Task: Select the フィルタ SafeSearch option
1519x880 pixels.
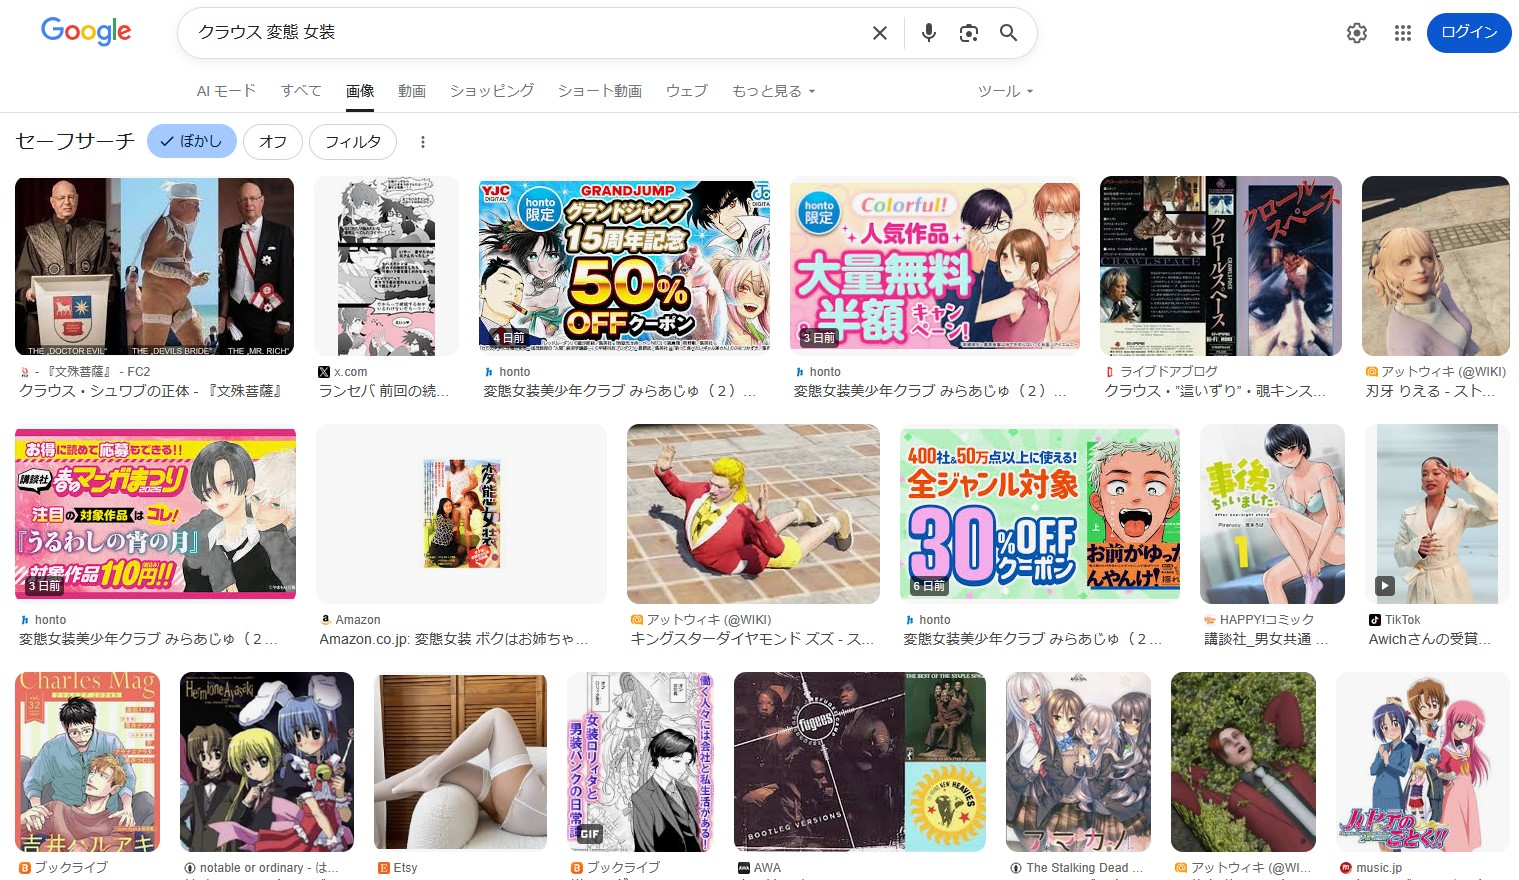Action: (352, 142)
